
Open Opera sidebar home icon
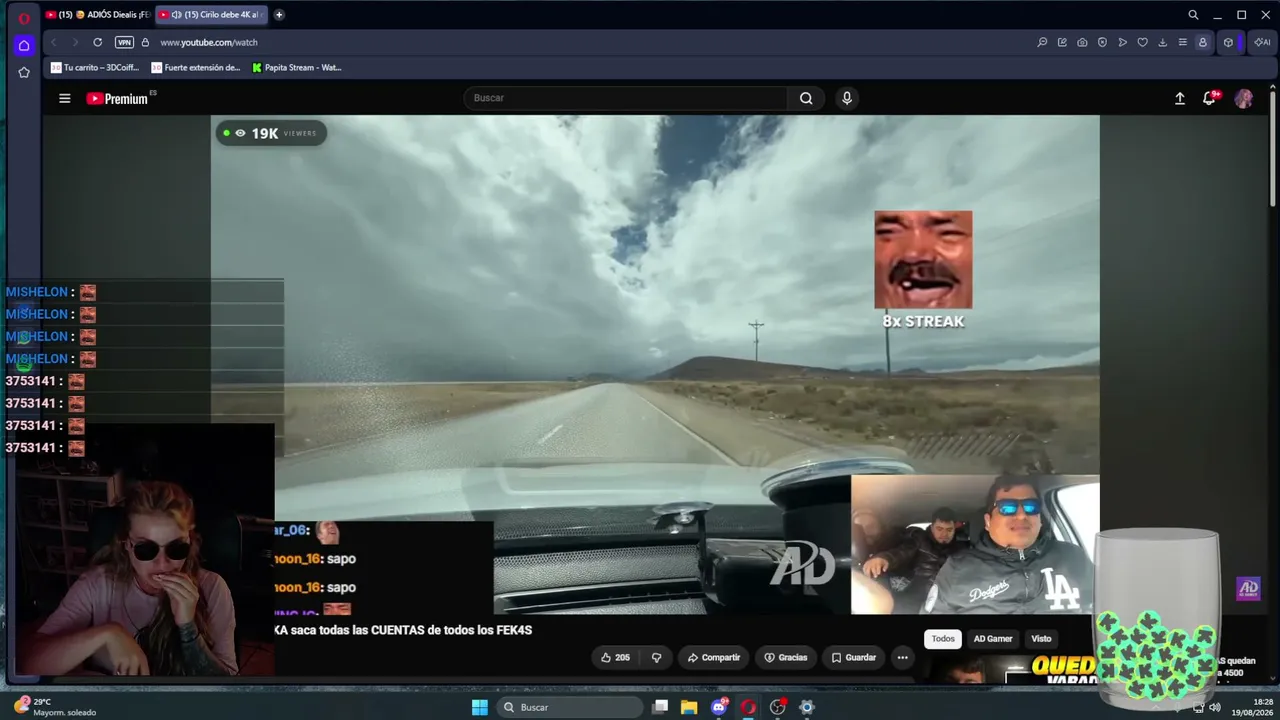(24, 46)
